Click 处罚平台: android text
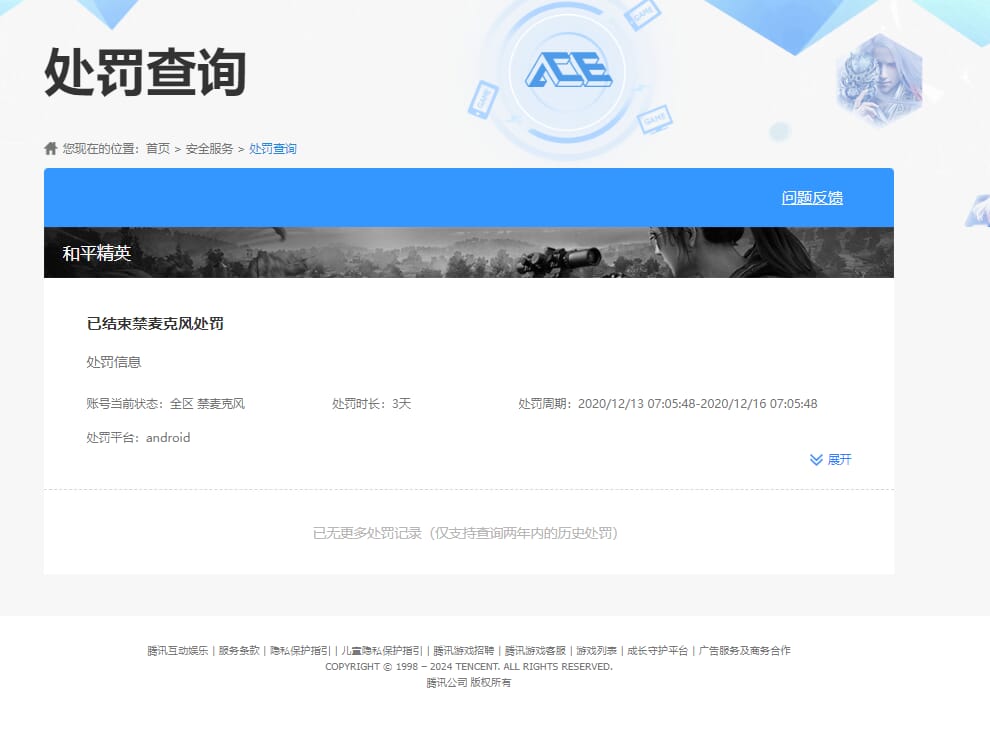The width and height of the screenshot is (990, 754). coord(138,438)
